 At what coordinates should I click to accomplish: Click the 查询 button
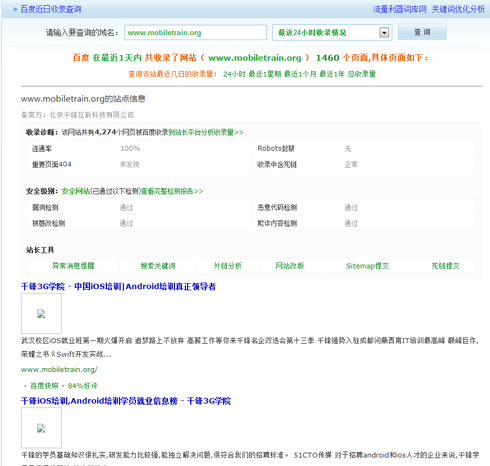[x=422, y=32]
